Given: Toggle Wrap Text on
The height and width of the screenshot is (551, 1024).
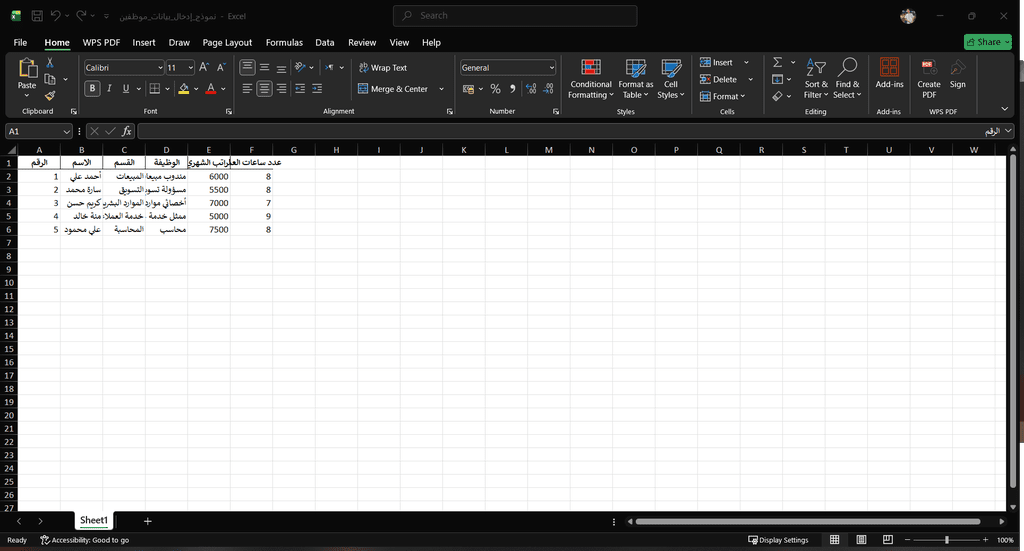Looking at the screenshot, I should [382, 68].
